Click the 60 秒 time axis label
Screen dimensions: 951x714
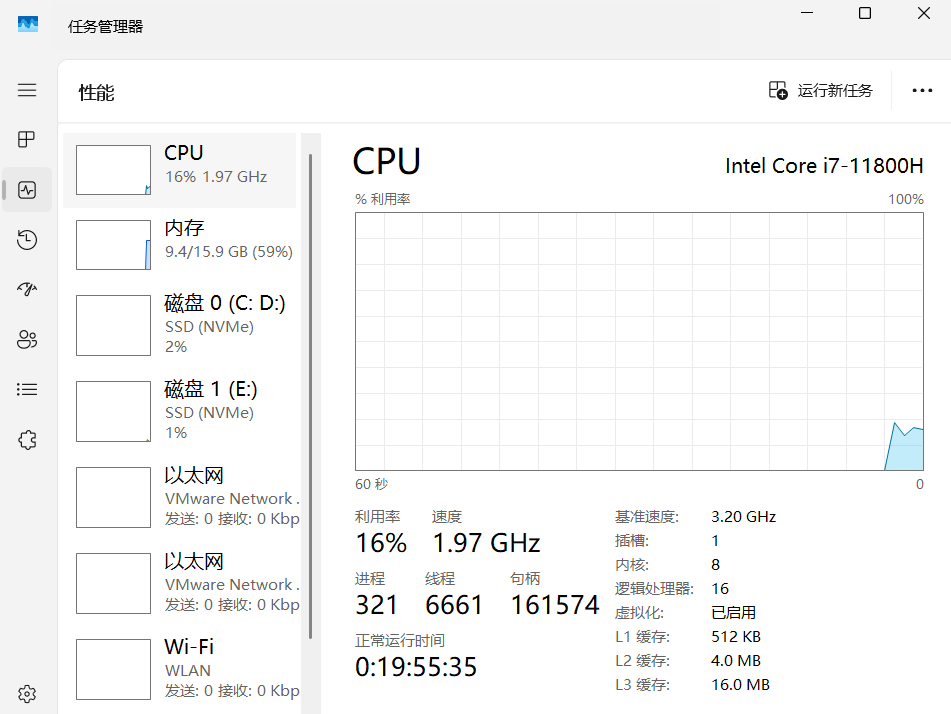pyautogui.click(x=372, y=484)
